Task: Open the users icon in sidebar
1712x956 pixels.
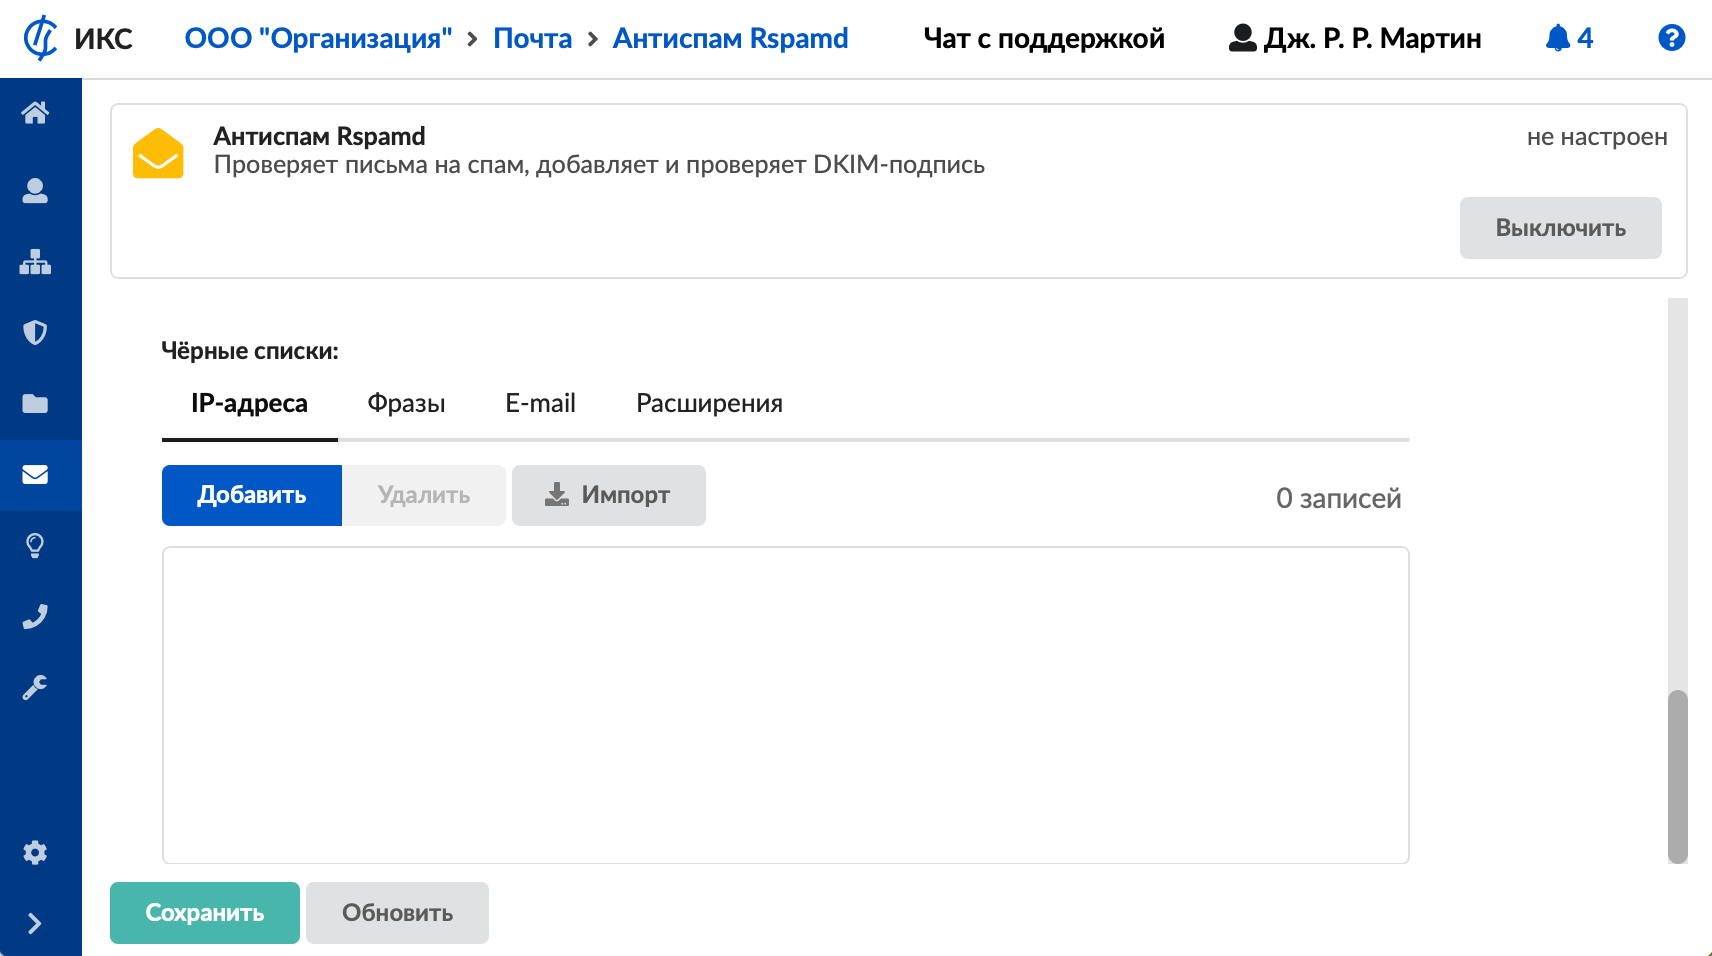Action: [35, 191]
